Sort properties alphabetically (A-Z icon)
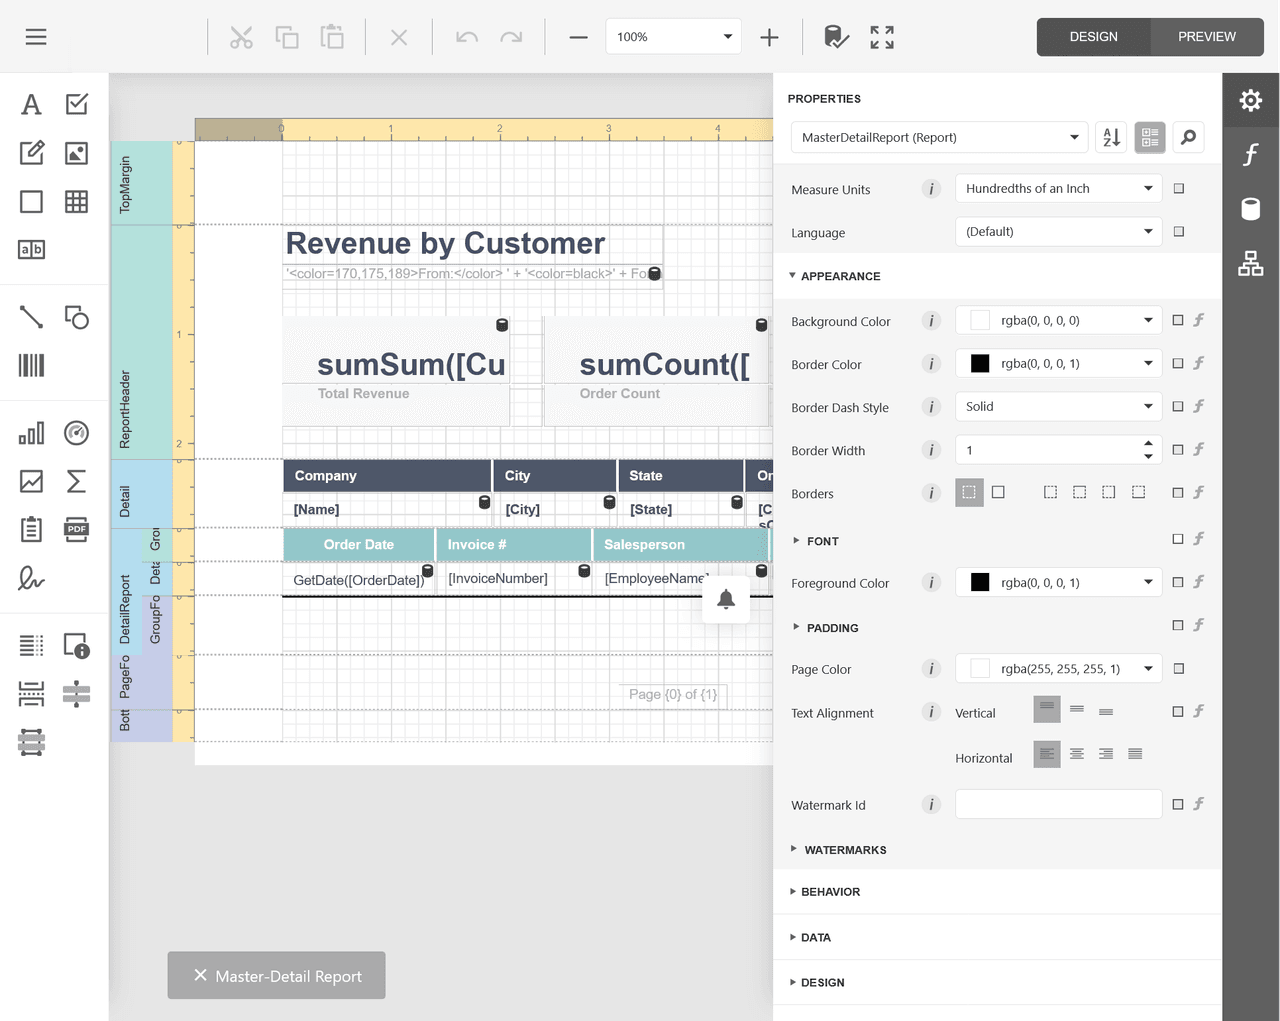 (1112, 137)
